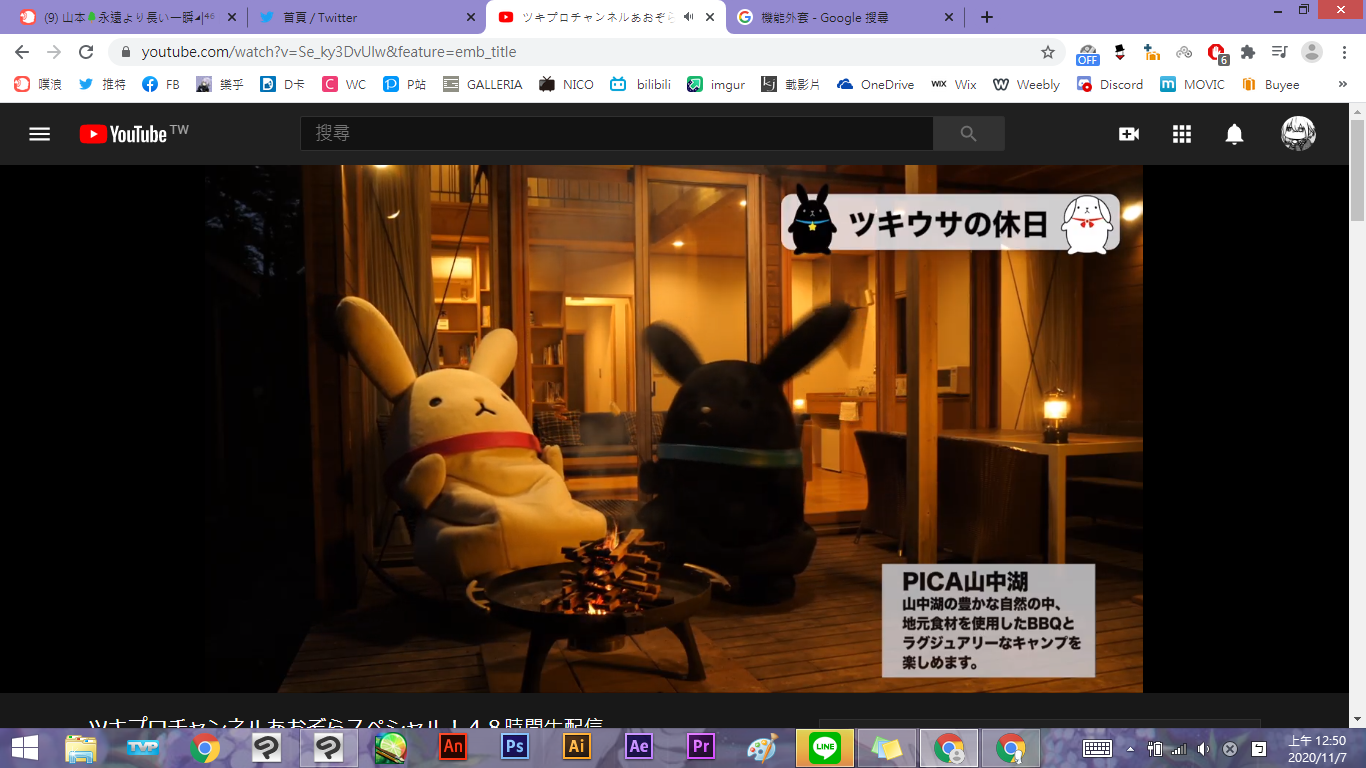Open the FB bookmark
The image size is (1366, 768).
161,85
